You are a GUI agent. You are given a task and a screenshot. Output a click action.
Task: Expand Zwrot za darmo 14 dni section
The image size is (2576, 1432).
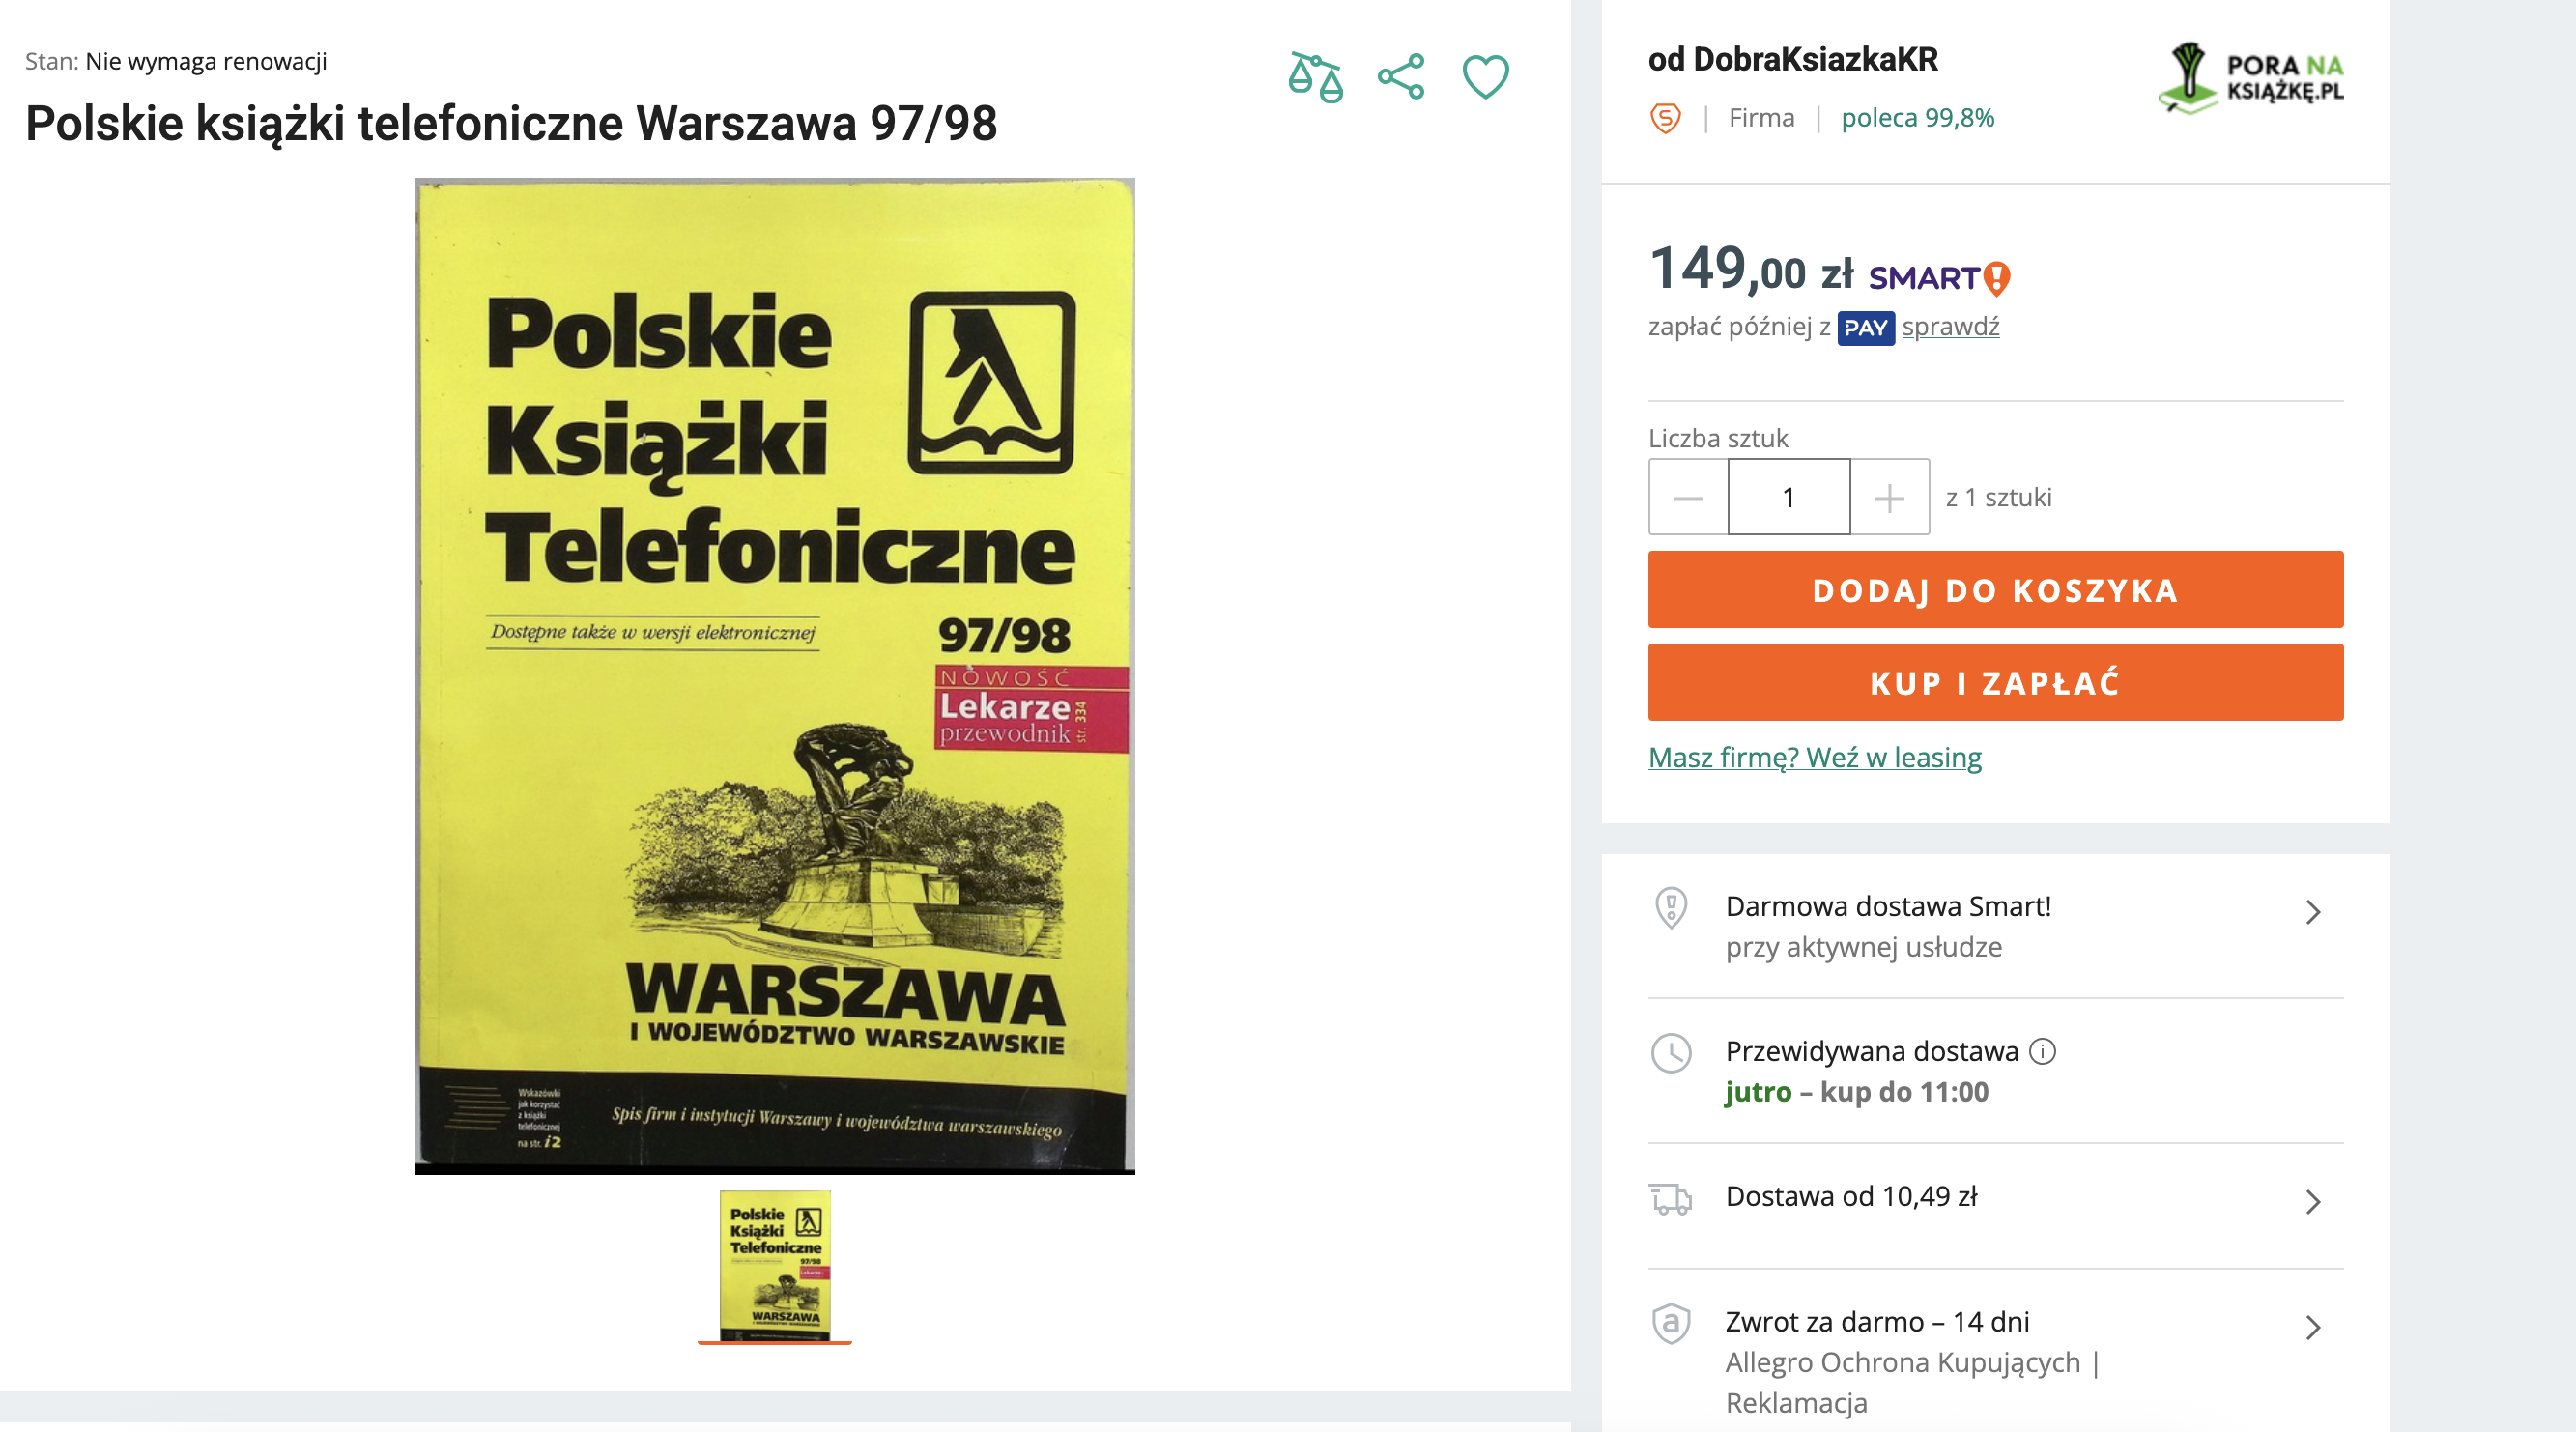[1995, 1360]
